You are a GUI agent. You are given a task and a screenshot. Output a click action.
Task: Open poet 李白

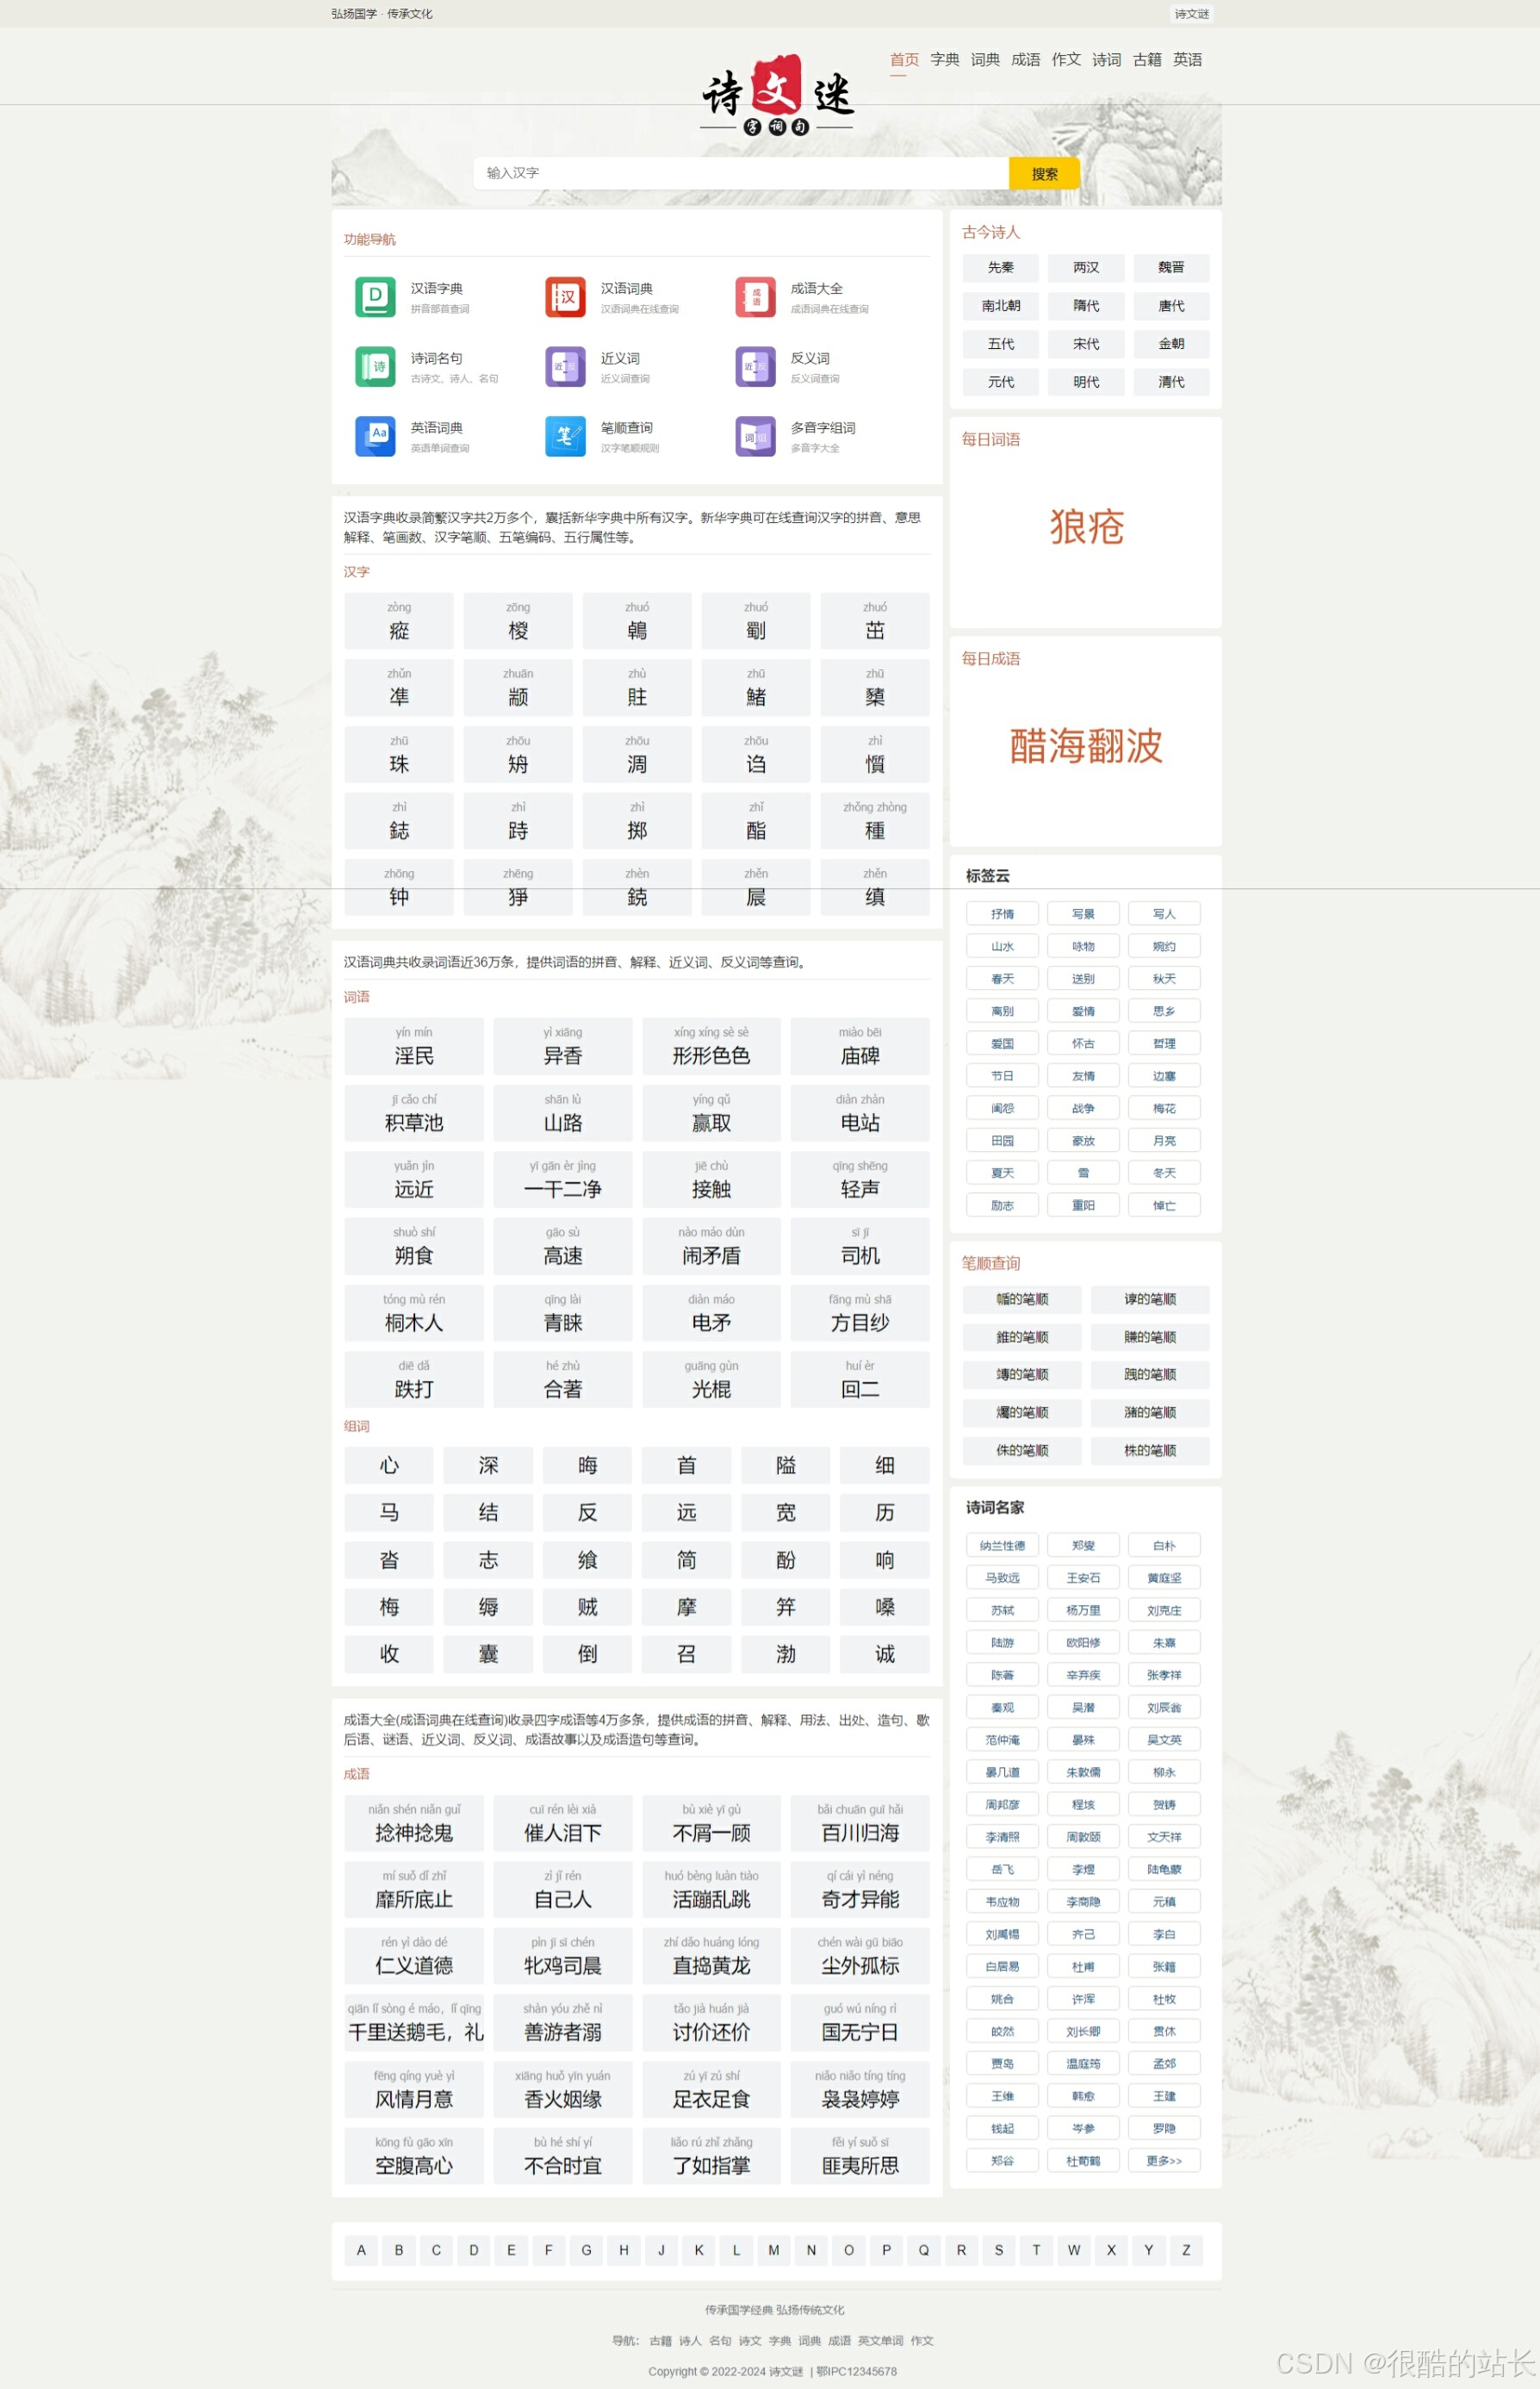point(1164,1934)
